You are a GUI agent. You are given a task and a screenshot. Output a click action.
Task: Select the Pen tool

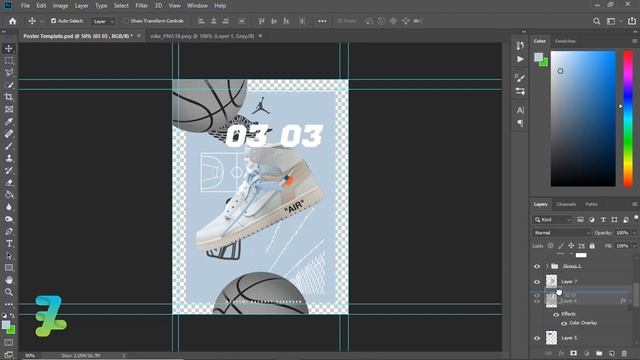[9, 231]
